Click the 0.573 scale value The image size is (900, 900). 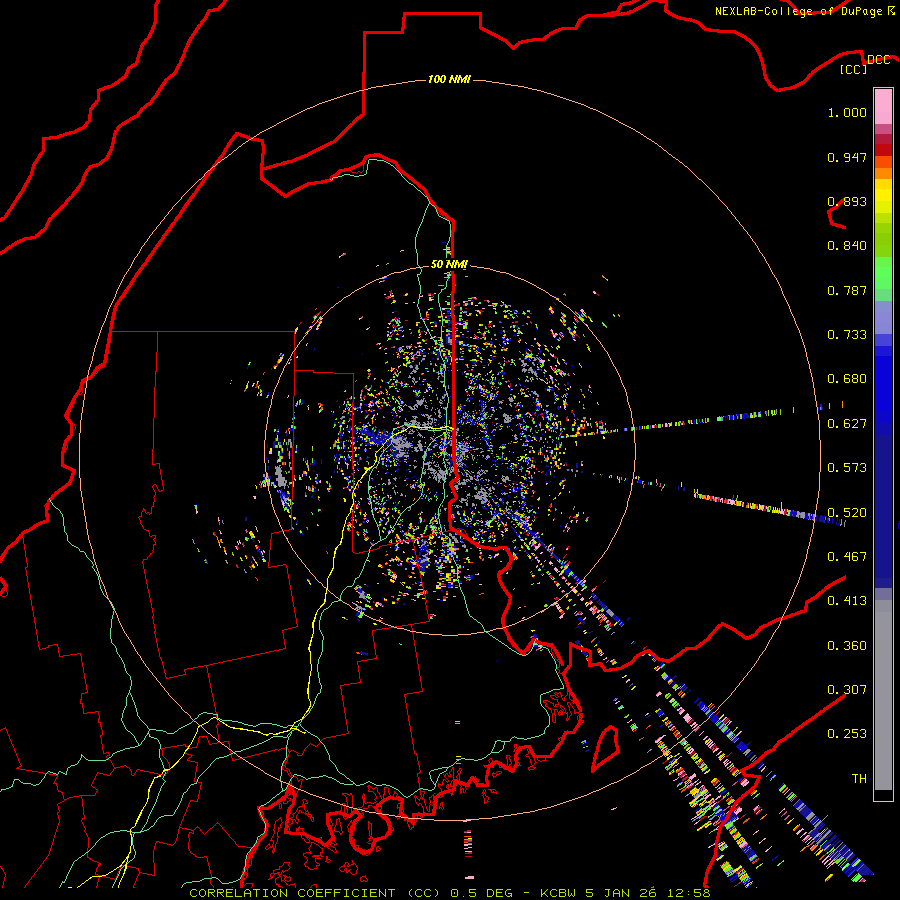tap(847, 468)
